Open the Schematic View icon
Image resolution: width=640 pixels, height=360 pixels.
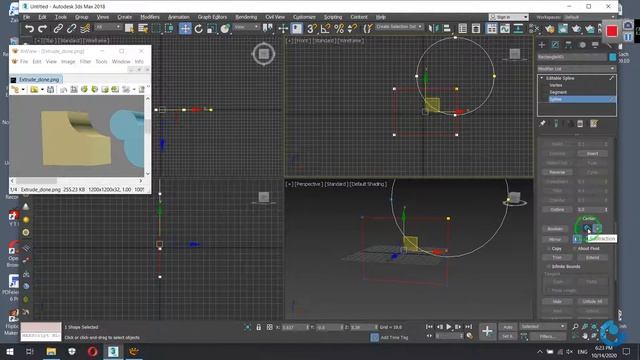coord(518,28)
